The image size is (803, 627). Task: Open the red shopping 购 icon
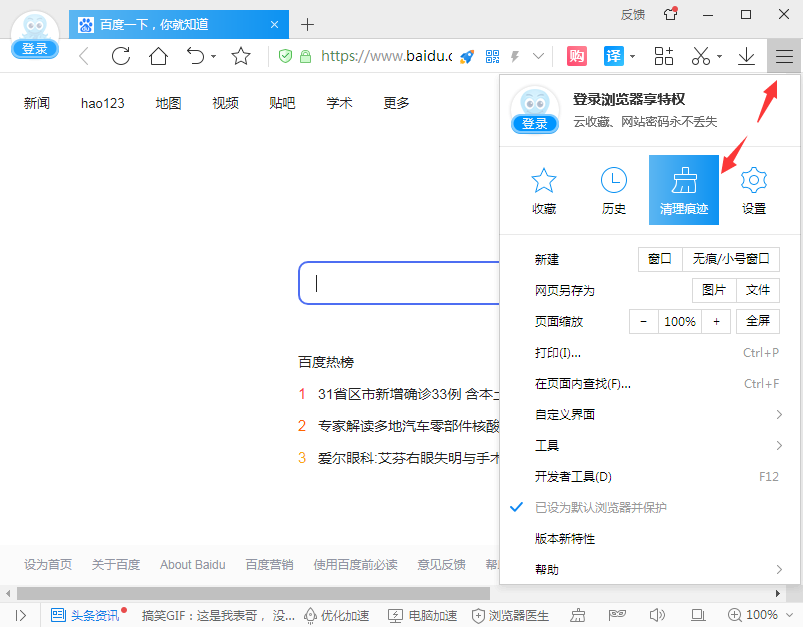(x=577, y=56)
